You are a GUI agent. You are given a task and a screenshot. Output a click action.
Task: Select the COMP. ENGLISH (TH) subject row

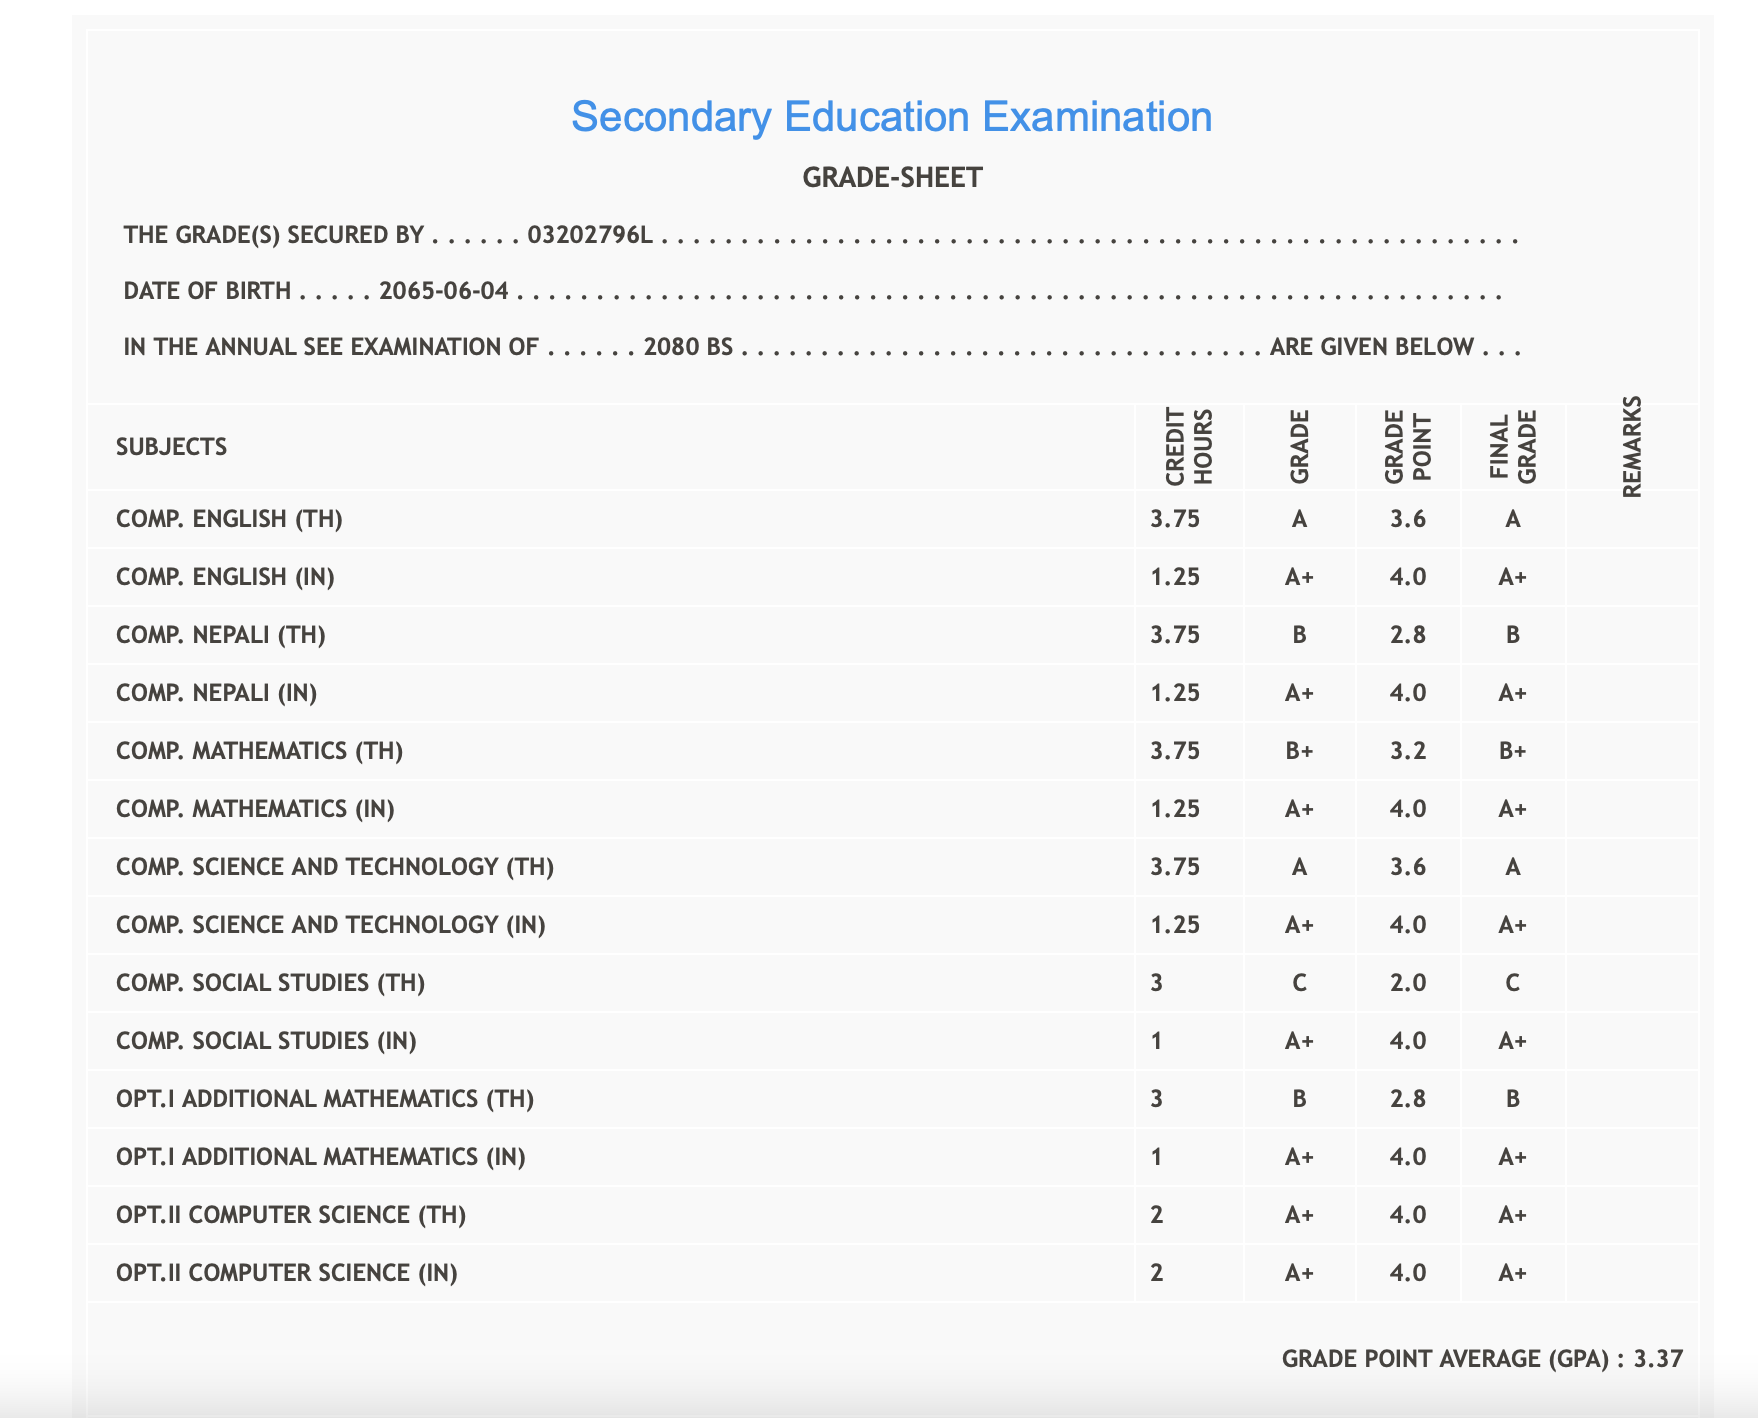(229, 519)
